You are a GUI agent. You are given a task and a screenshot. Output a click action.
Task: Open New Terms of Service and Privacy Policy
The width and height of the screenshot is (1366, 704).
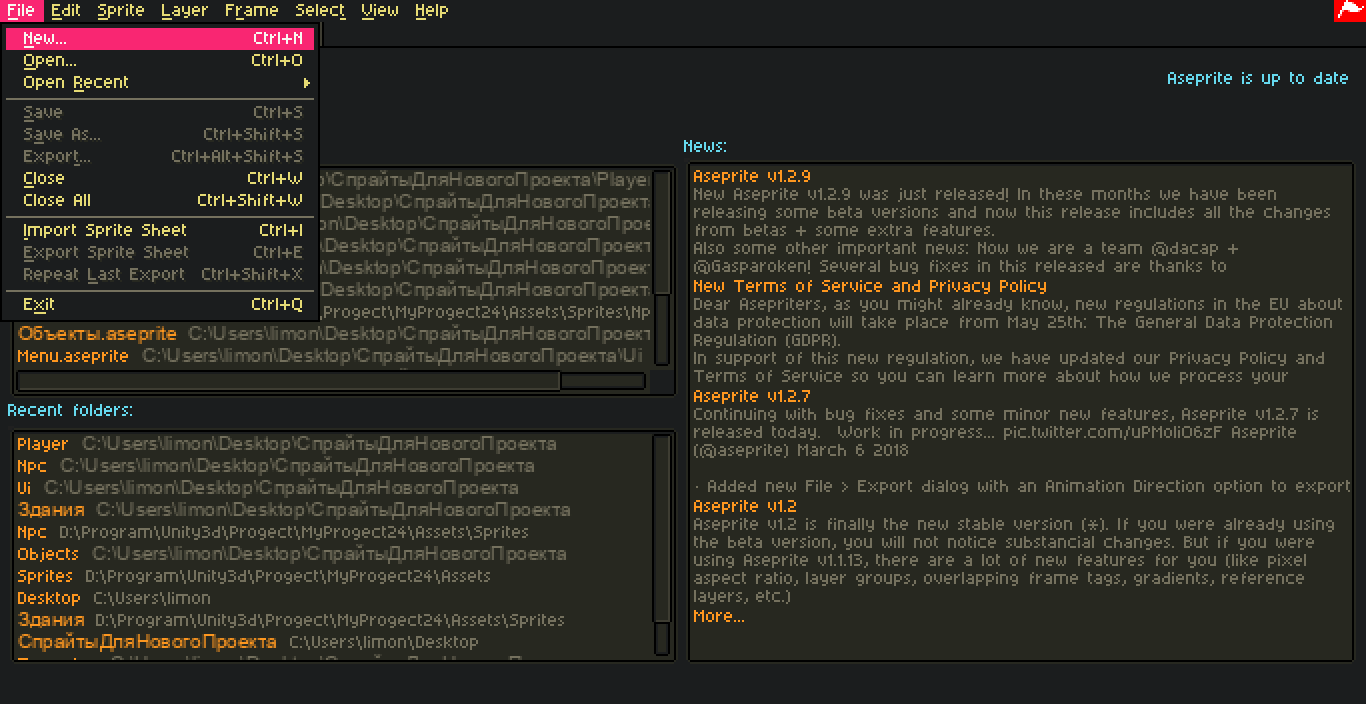869,287
